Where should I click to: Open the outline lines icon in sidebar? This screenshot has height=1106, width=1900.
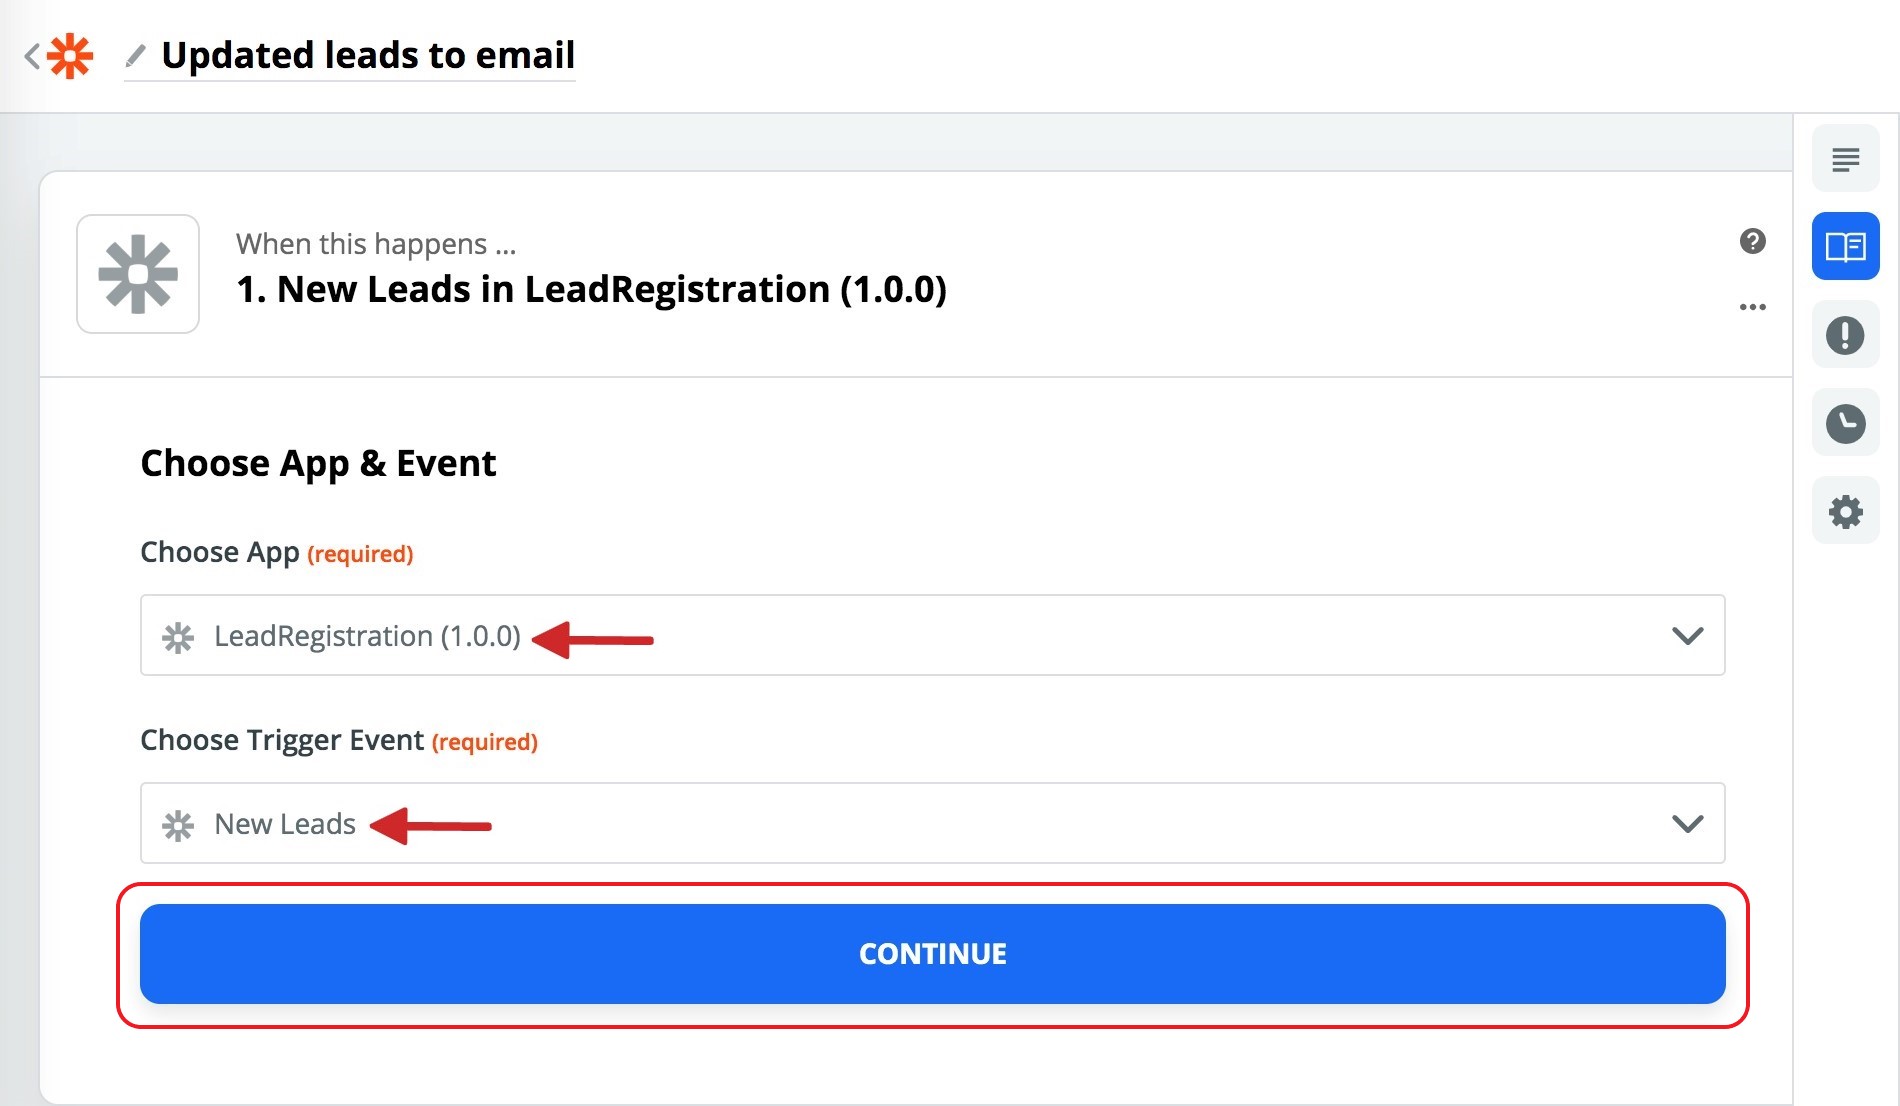pyautogui.click(x=1845, y=159)
